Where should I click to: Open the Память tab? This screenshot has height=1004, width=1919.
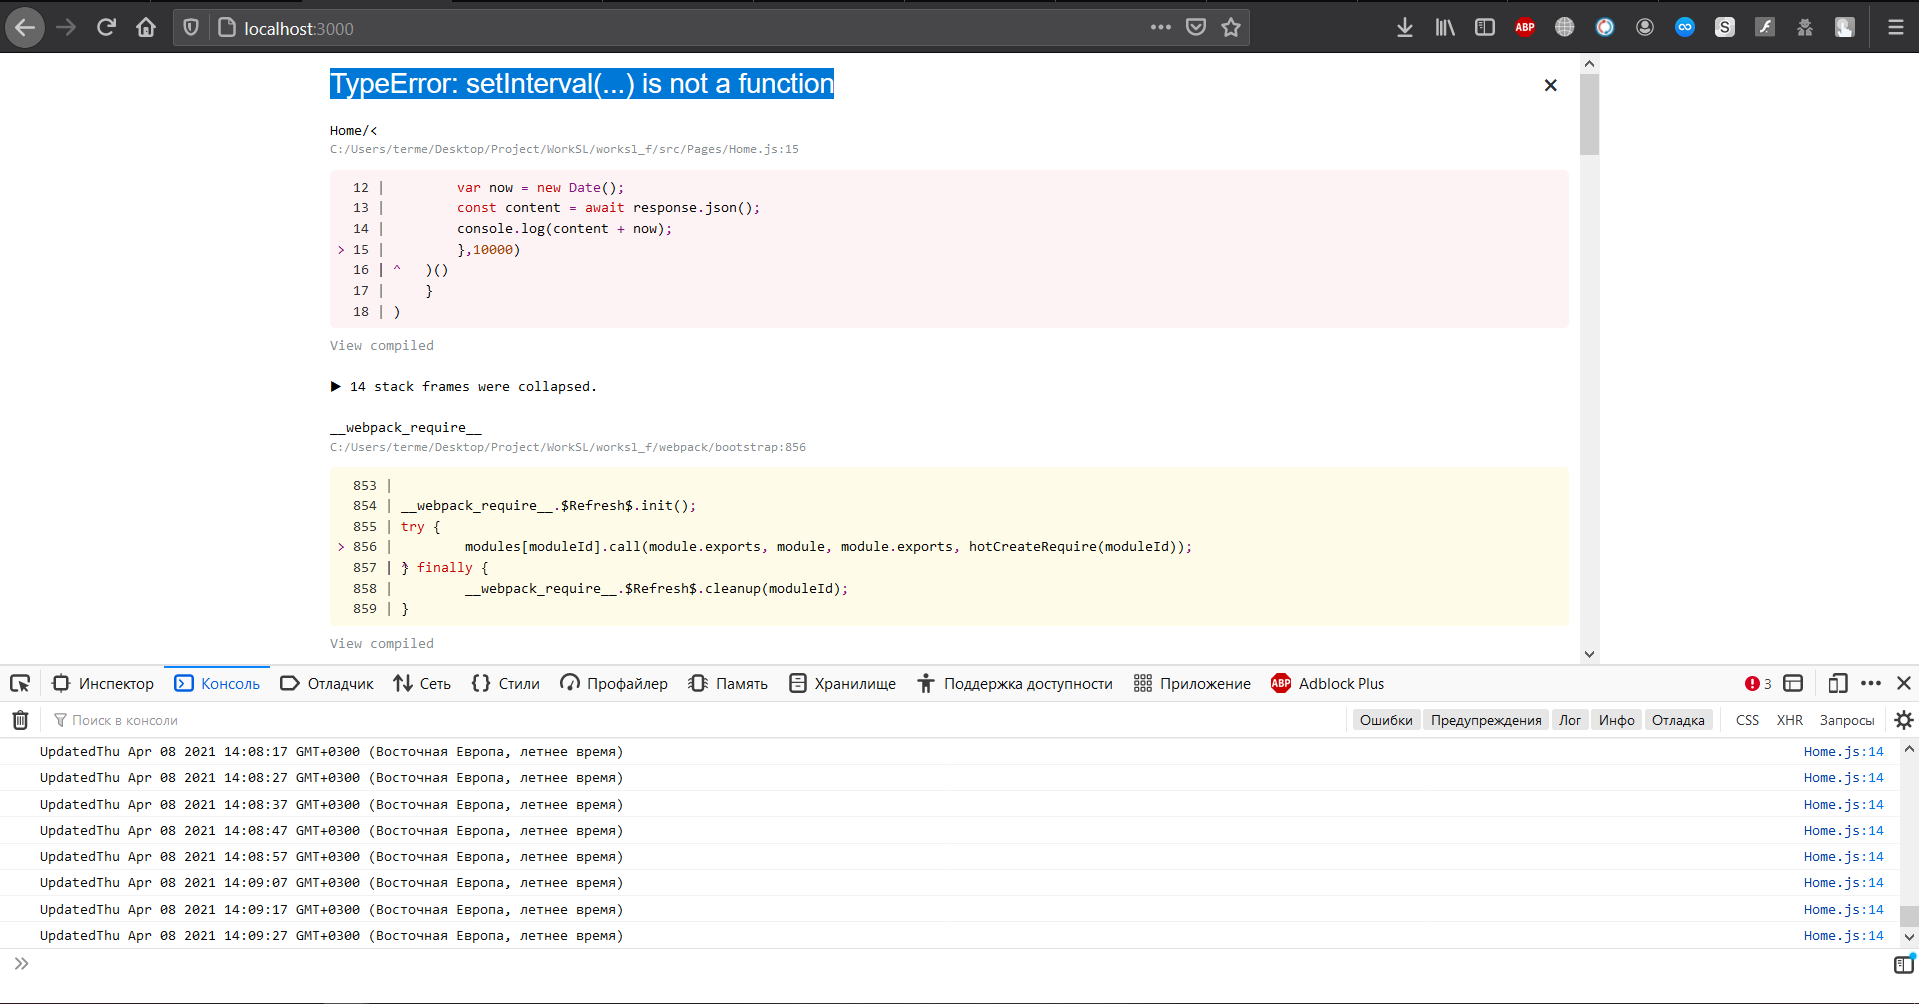(x=728, y=684)
